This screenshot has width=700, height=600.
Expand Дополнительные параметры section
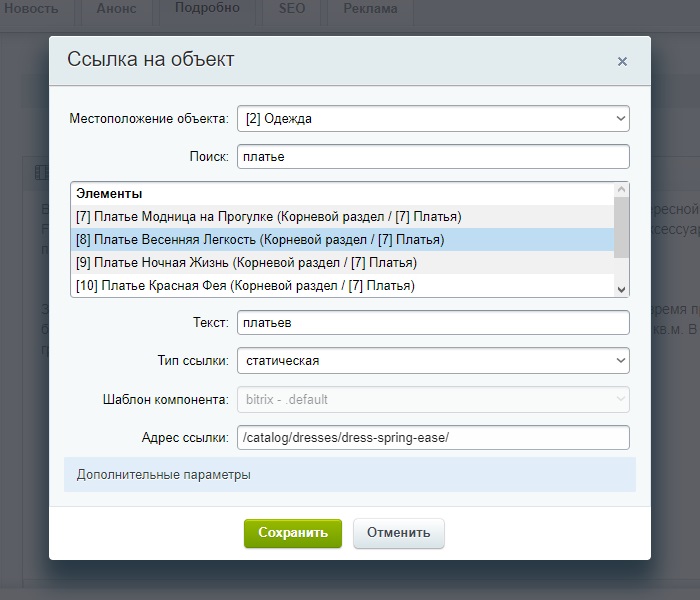coord(164,475)
